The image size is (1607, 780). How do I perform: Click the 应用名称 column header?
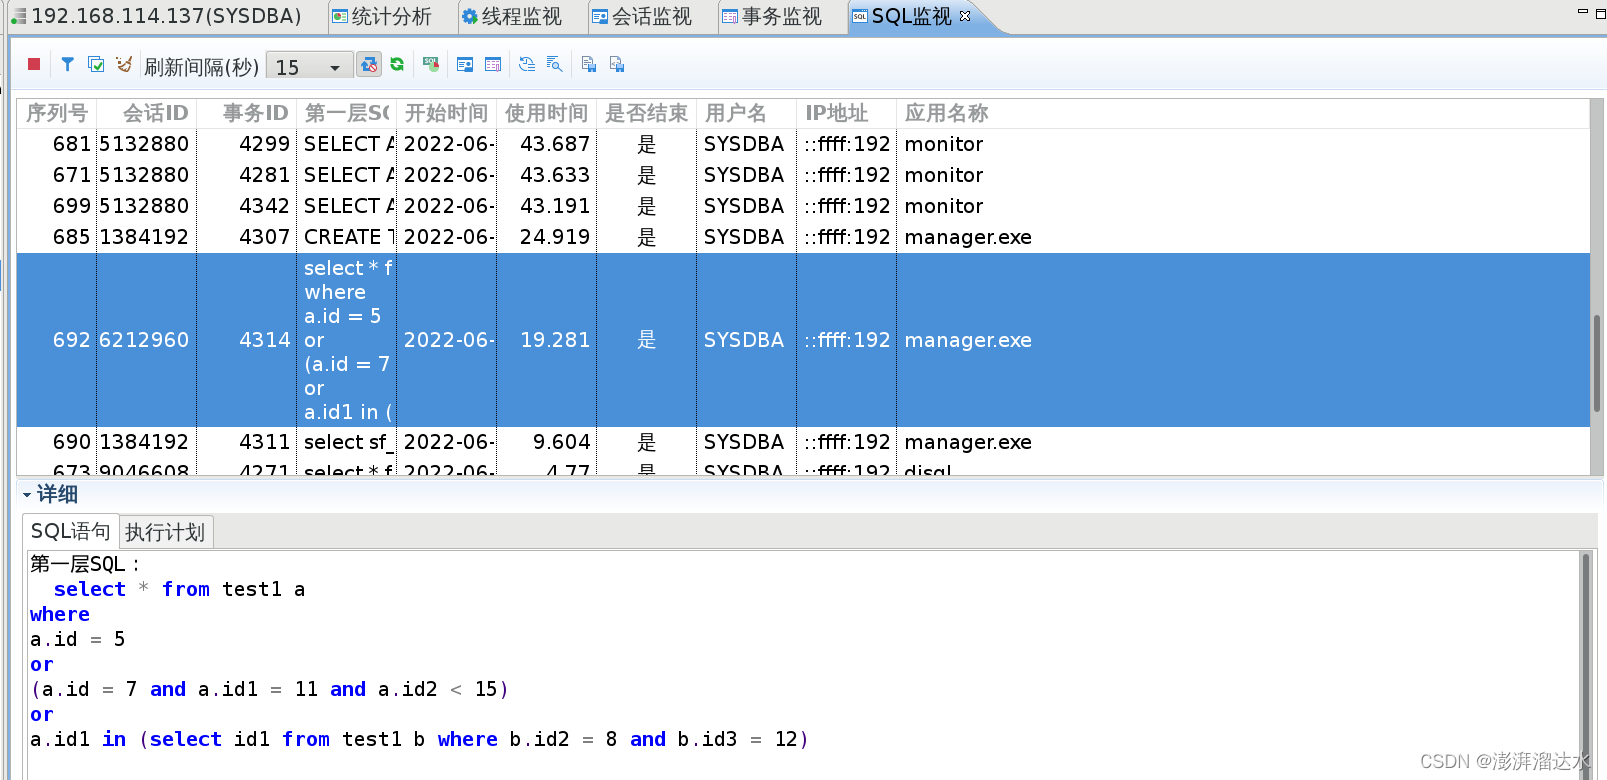pyautogui.click(x=1243, y=113)
